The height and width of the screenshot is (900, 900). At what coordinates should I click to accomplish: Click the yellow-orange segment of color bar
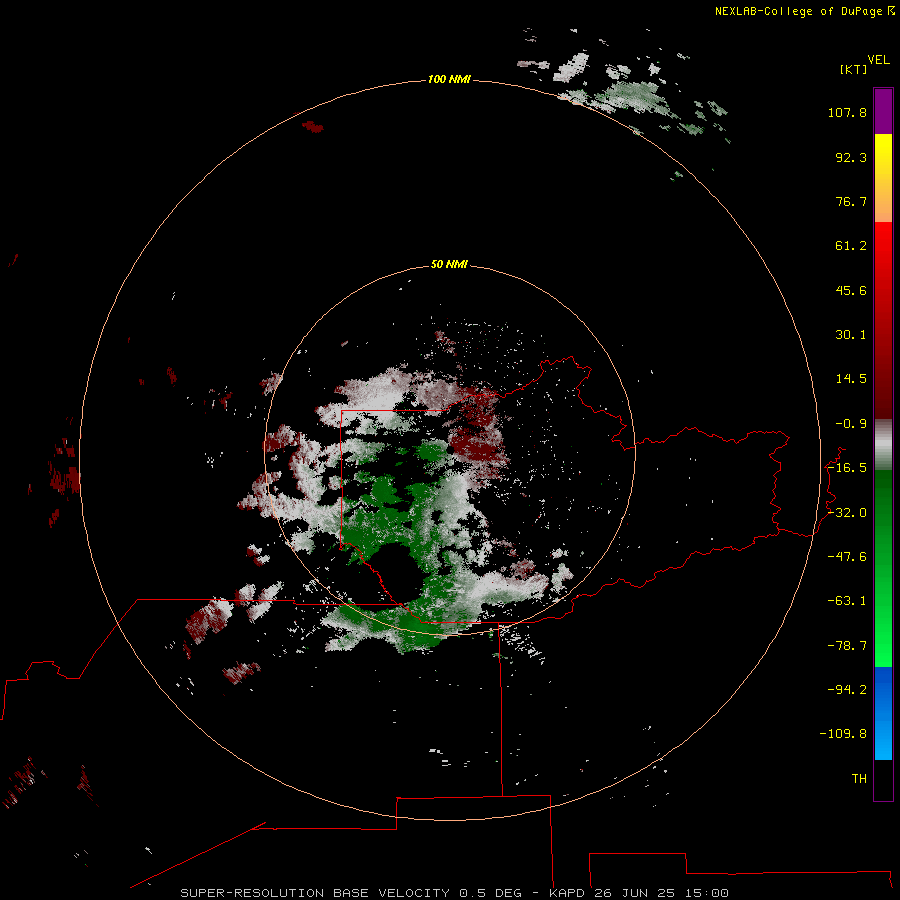pyautogui.click(x=883, y=178)
